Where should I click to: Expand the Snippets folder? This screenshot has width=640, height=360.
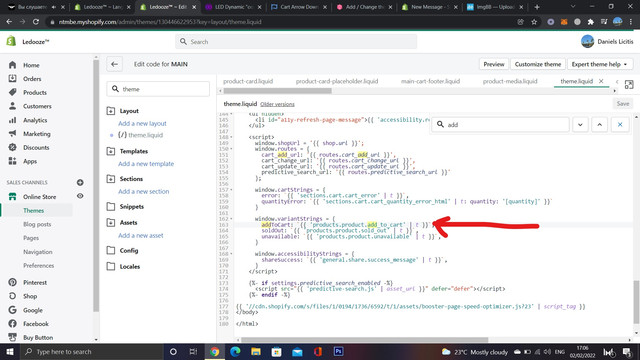coord(111,207)
